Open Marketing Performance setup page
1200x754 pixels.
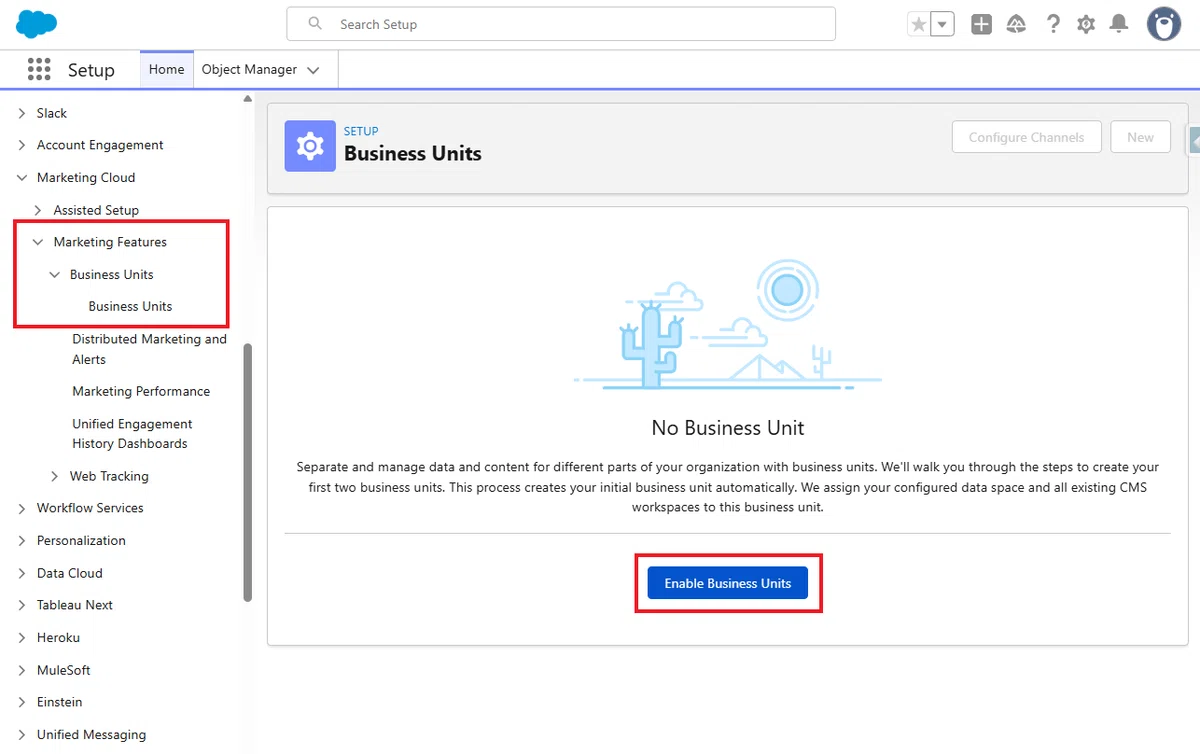click(141, 391)
